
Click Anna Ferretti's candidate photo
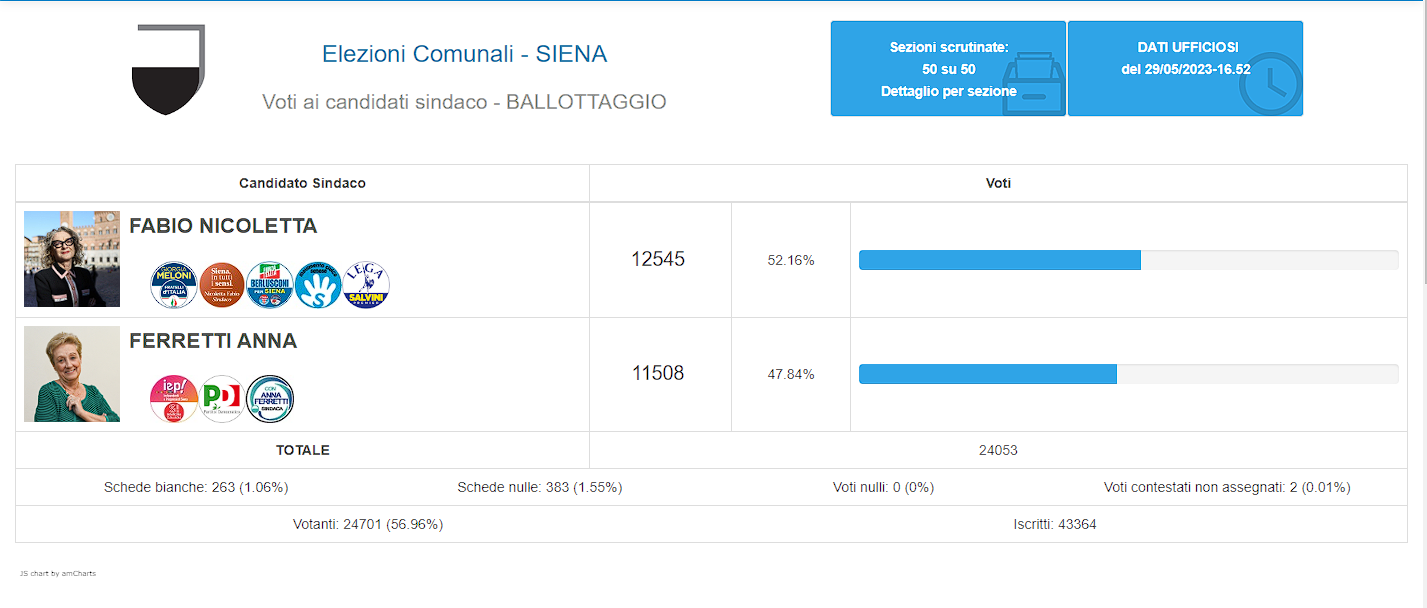tap(72, 374)
